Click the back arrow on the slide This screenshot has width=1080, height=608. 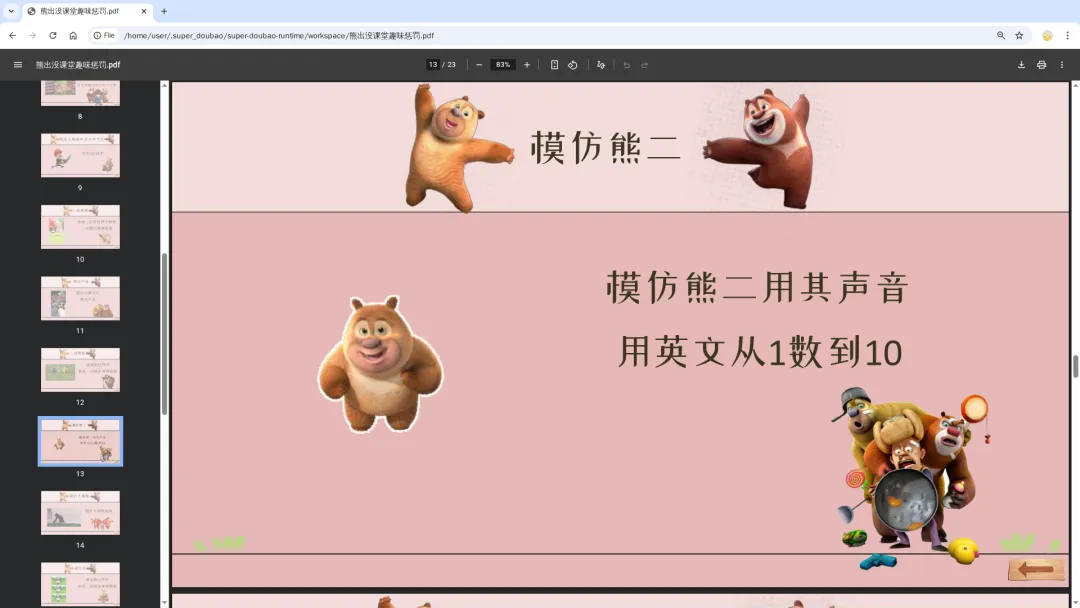1036,569
